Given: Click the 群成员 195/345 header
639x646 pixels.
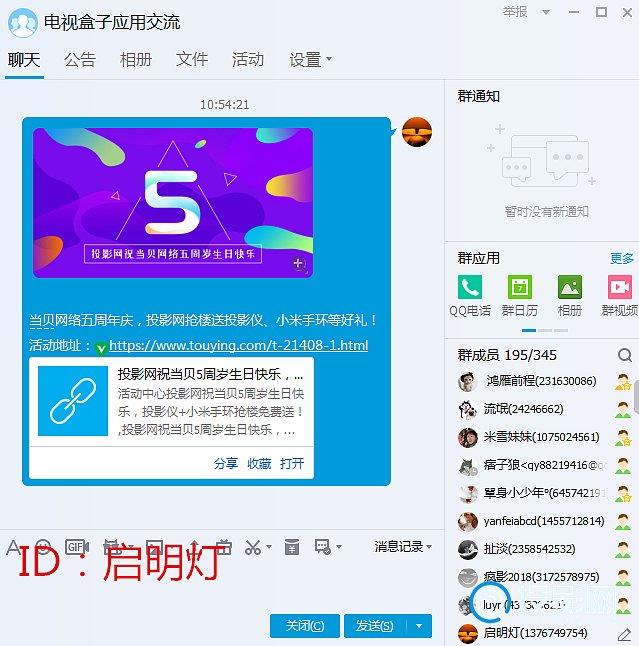Looking at the screenshot, I should tap(507, 355).
